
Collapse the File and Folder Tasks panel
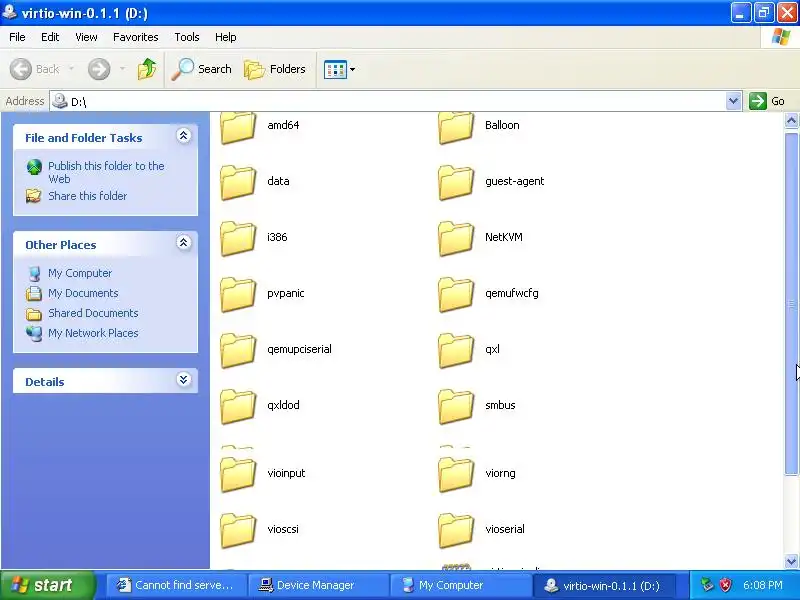pyautogui.click(x=184, y=136)
